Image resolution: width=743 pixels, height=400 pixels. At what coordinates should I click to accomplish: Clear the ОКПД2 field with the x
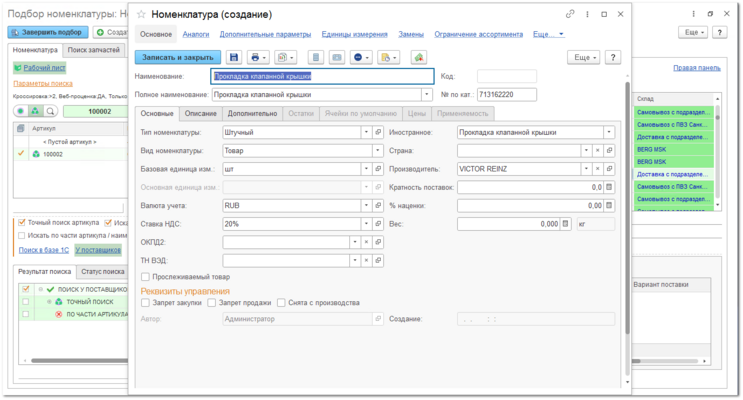pos(366,242)
